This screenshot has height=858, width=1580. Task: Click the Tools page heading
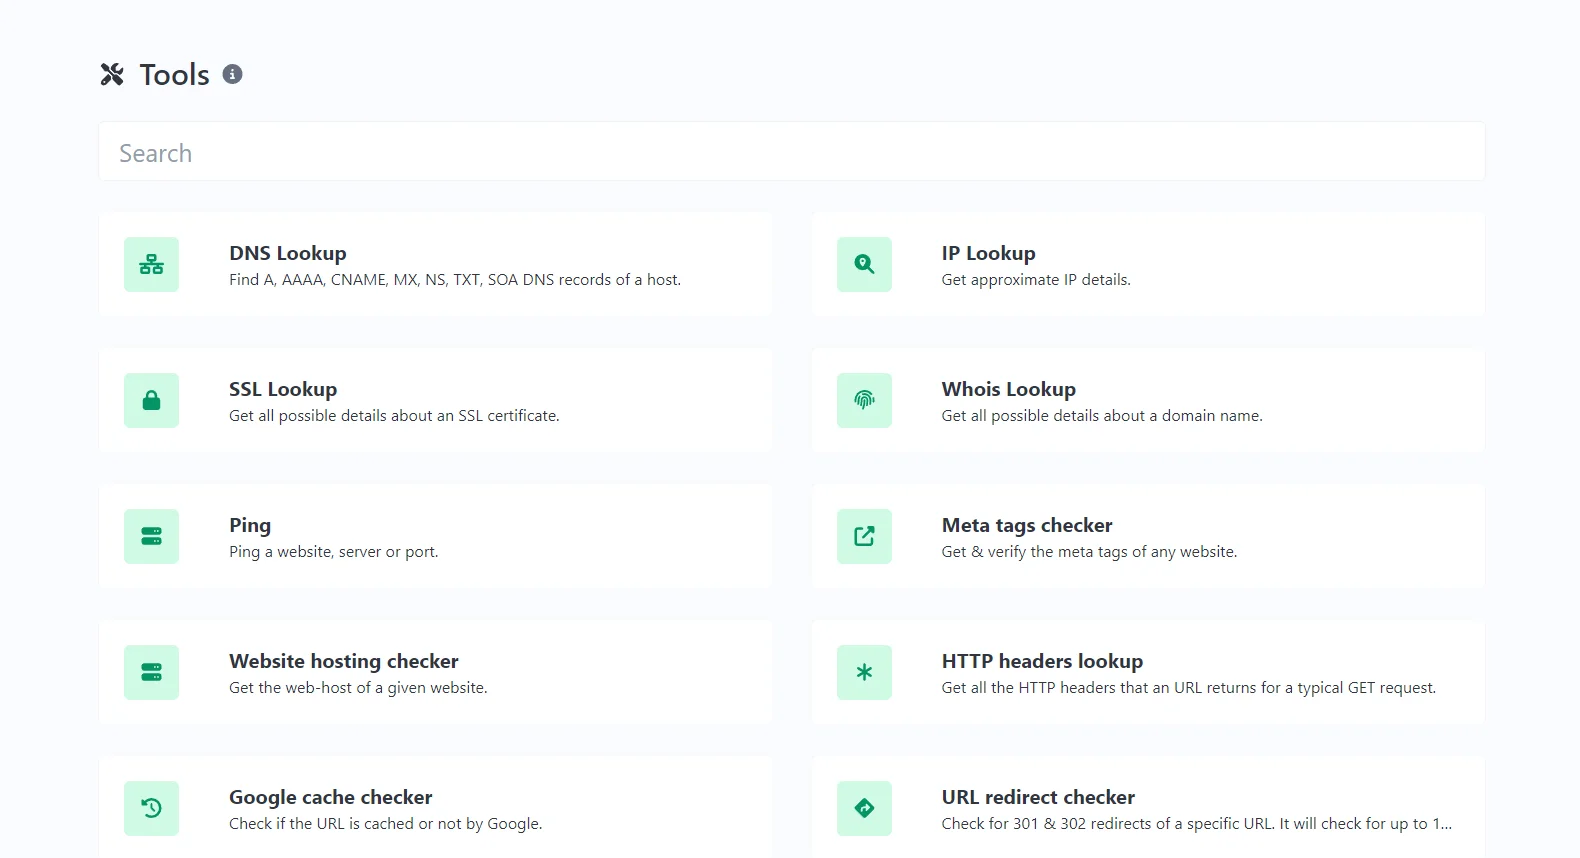[174, 74]
